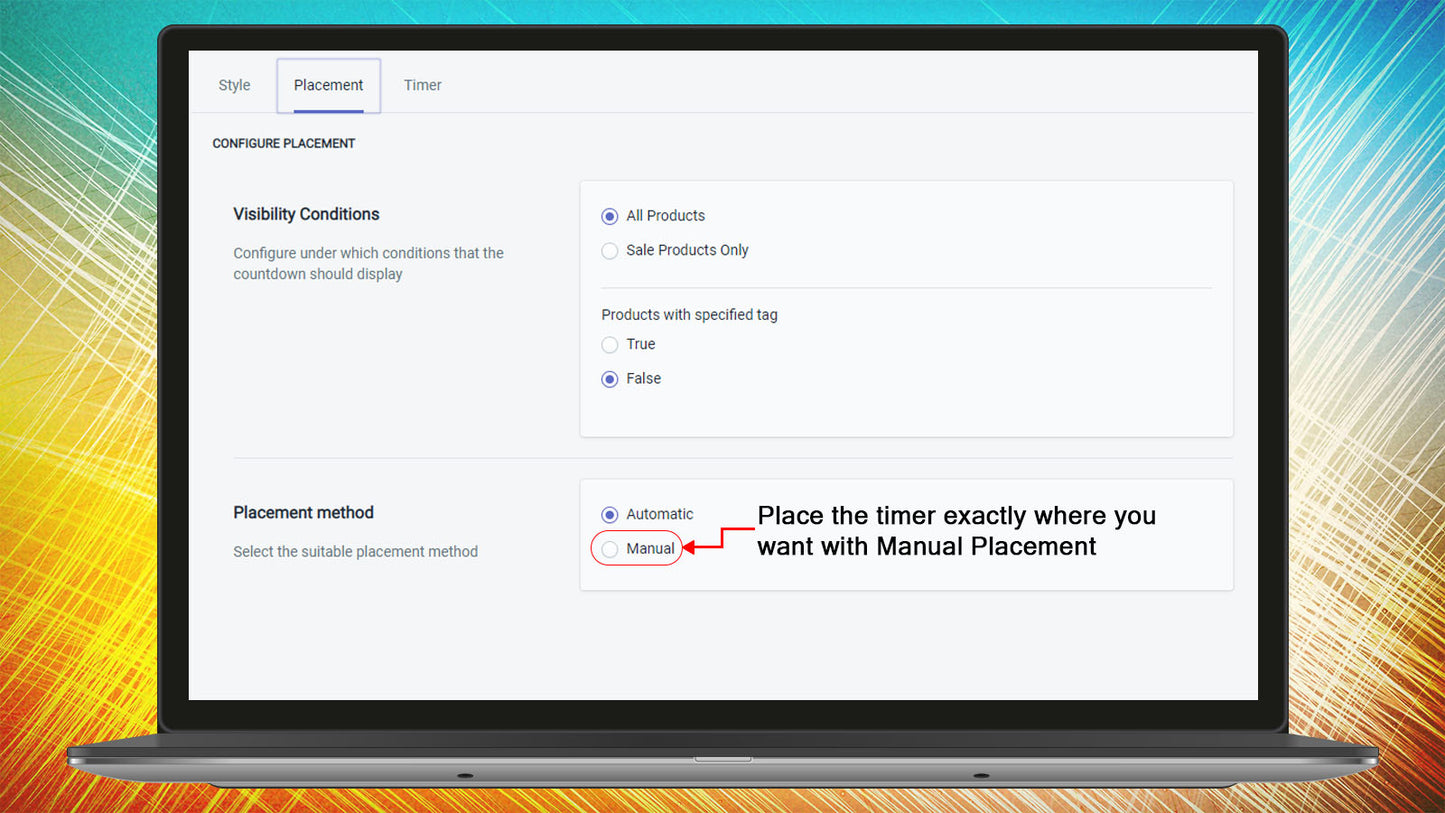This screenshot has width=1445, height=813.
Task: Select the Manual placement radio button
Action: (x=610, y=549)
